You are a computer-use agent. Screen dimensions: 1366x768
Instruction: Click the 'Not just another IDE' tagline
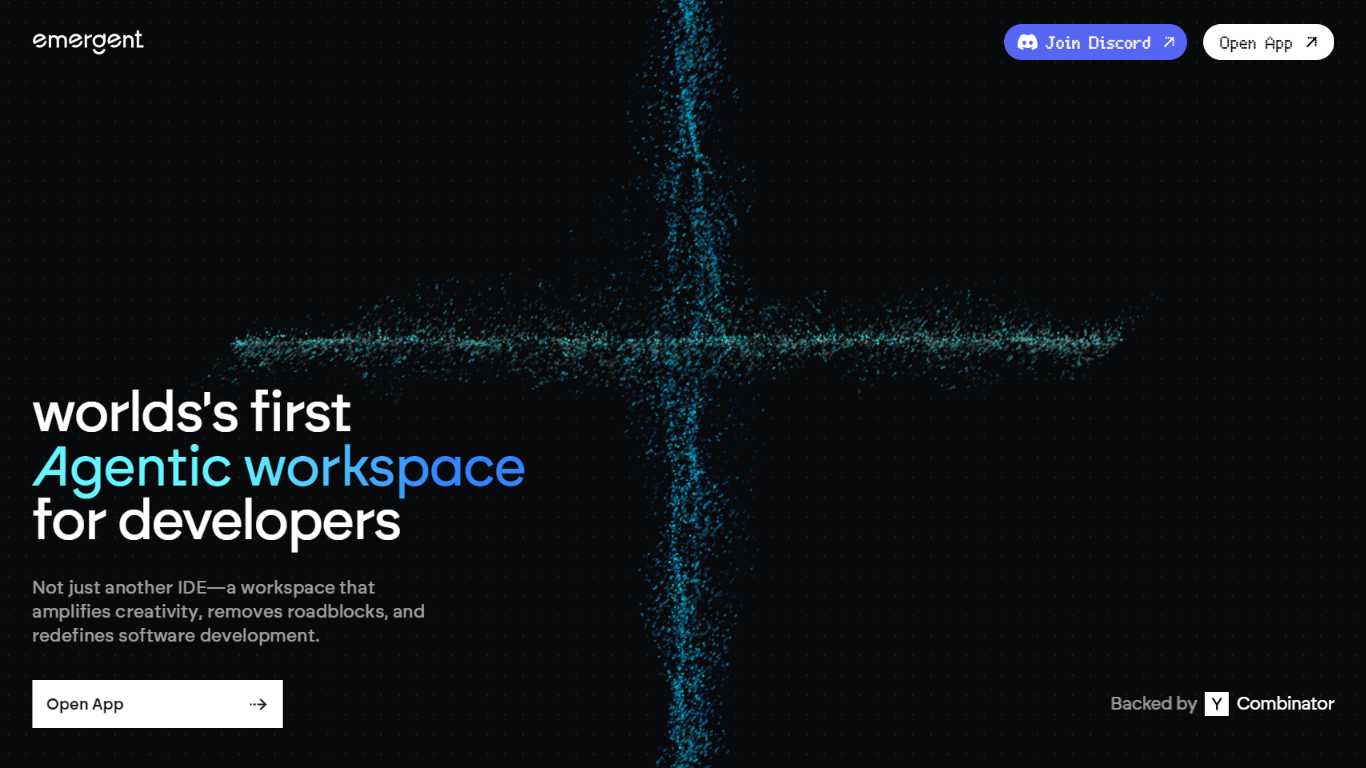[x=203, y=588]
